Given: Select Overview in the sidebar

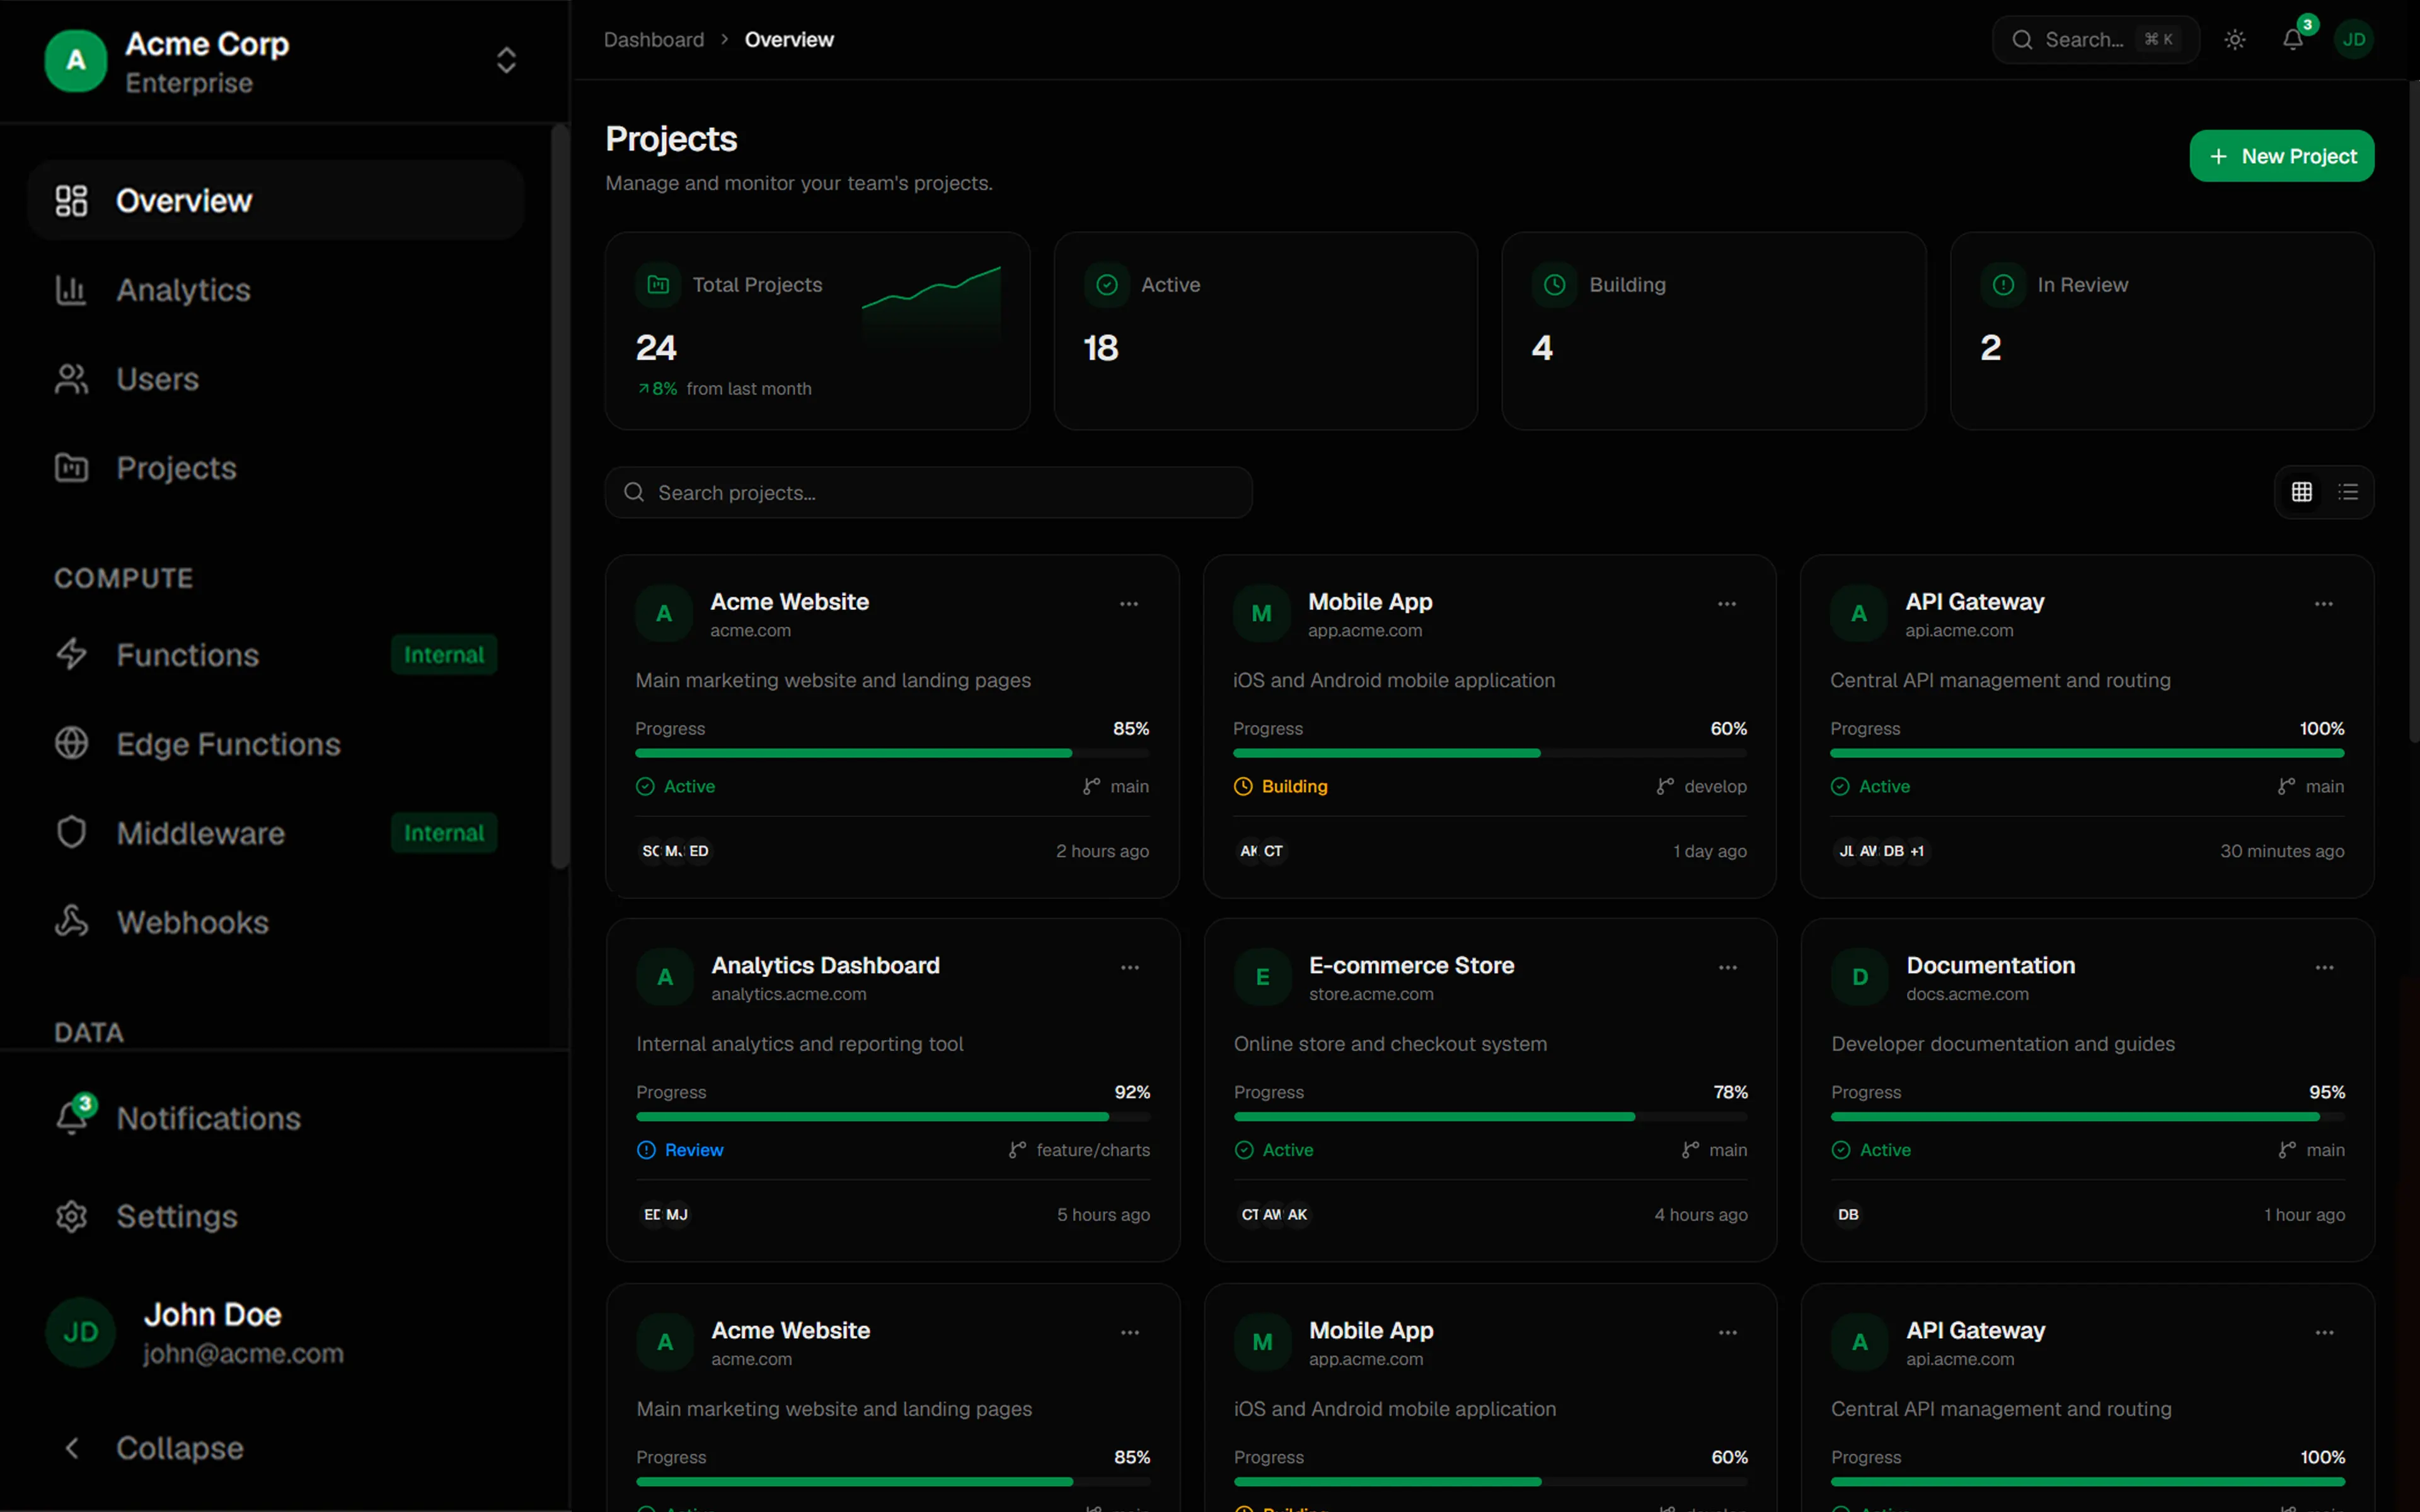Looking at the screenshot, I should tap(276, 200).
